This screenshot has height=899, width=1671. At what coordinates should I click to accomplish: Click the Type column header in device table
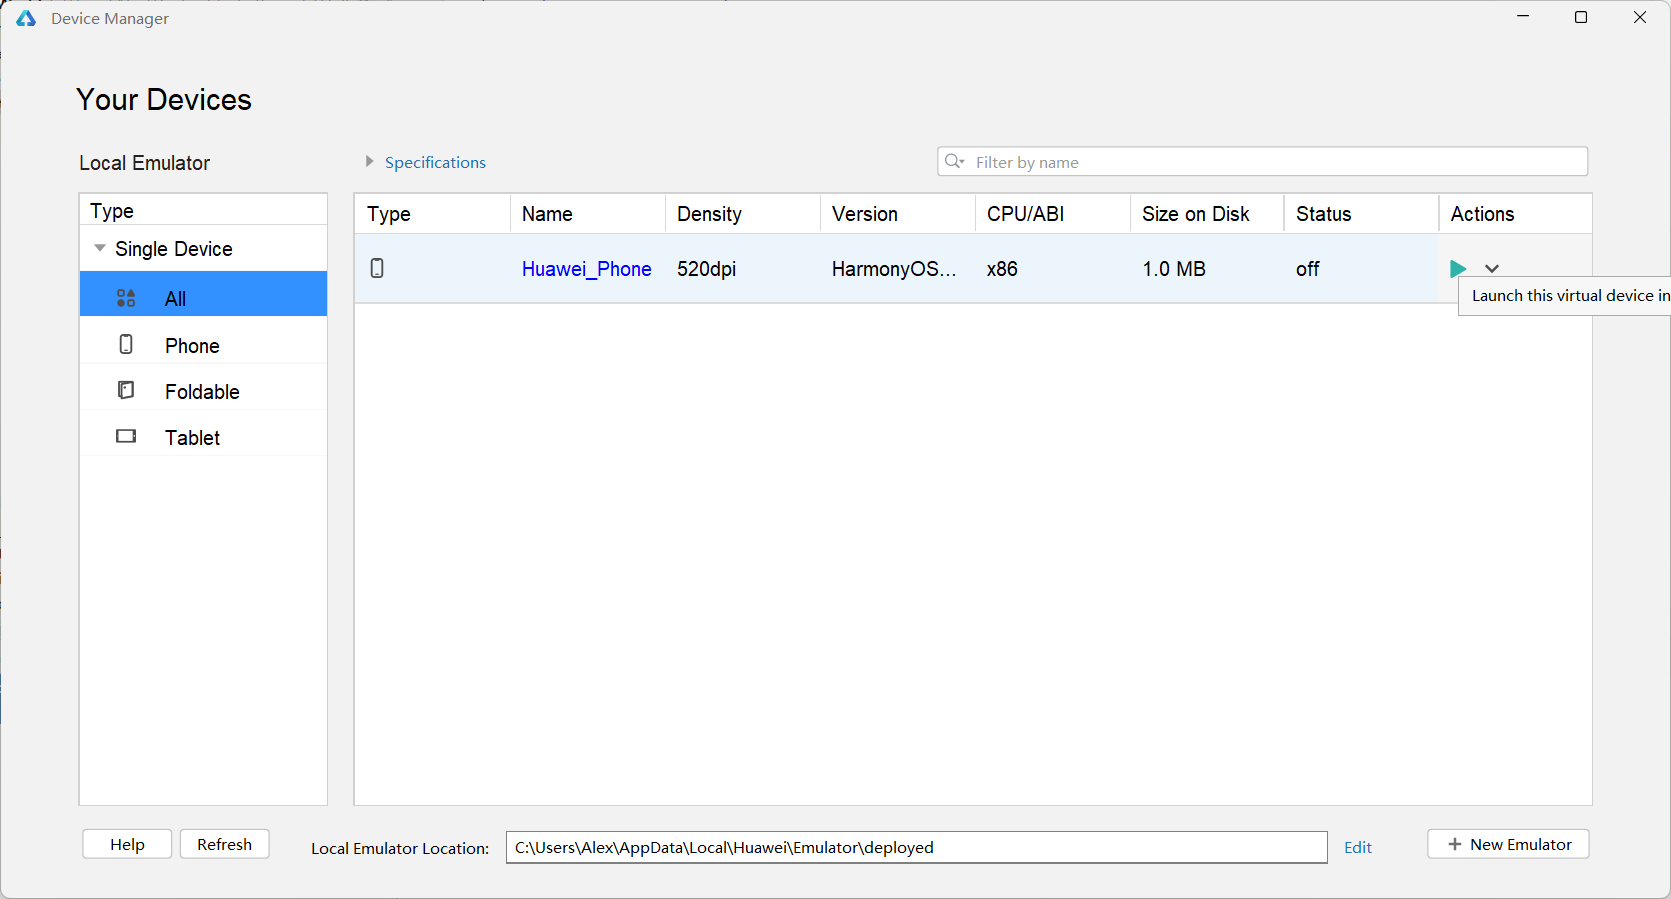point(433,214)
